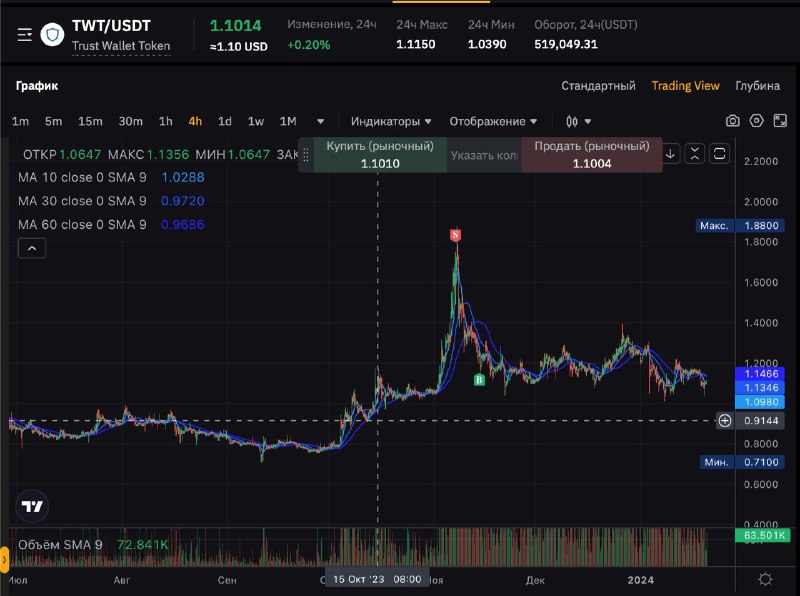This screenshot has height=596, width=800.
Task: Click the turnover value 519,049.31
Action: point(566,44)
